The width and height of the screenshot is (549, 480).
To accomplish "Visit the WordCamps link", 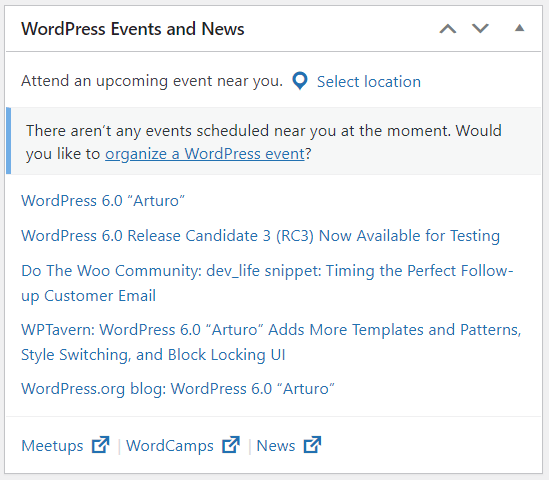I will [x=170, y=446].
